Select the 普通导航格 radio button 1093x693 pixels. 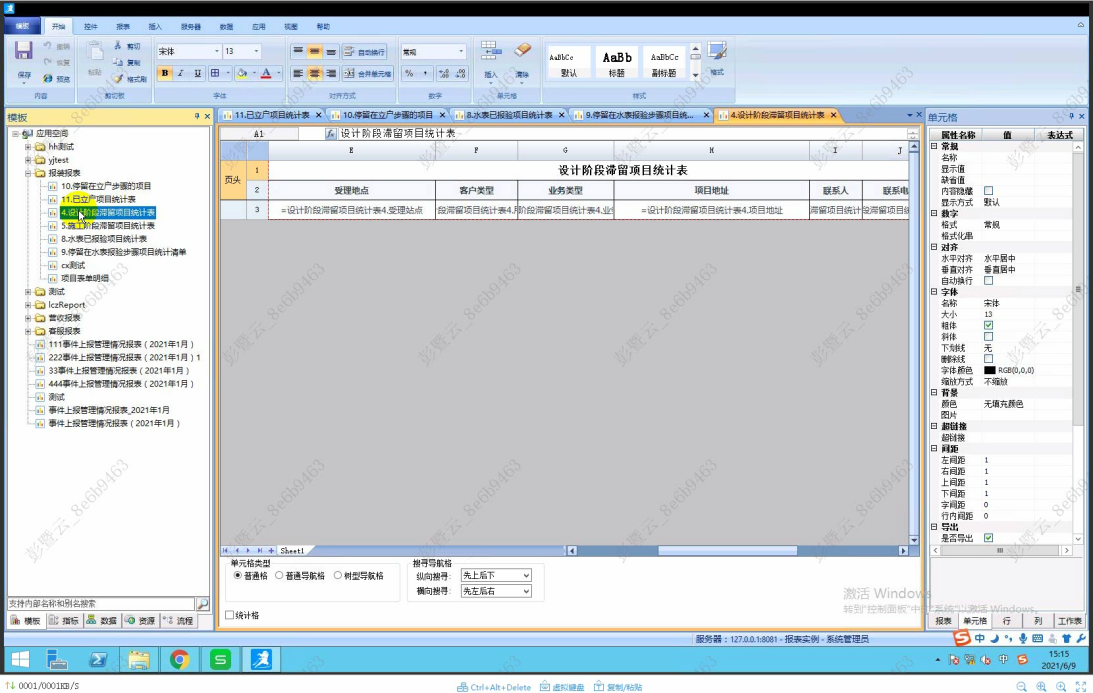(279, 576)
